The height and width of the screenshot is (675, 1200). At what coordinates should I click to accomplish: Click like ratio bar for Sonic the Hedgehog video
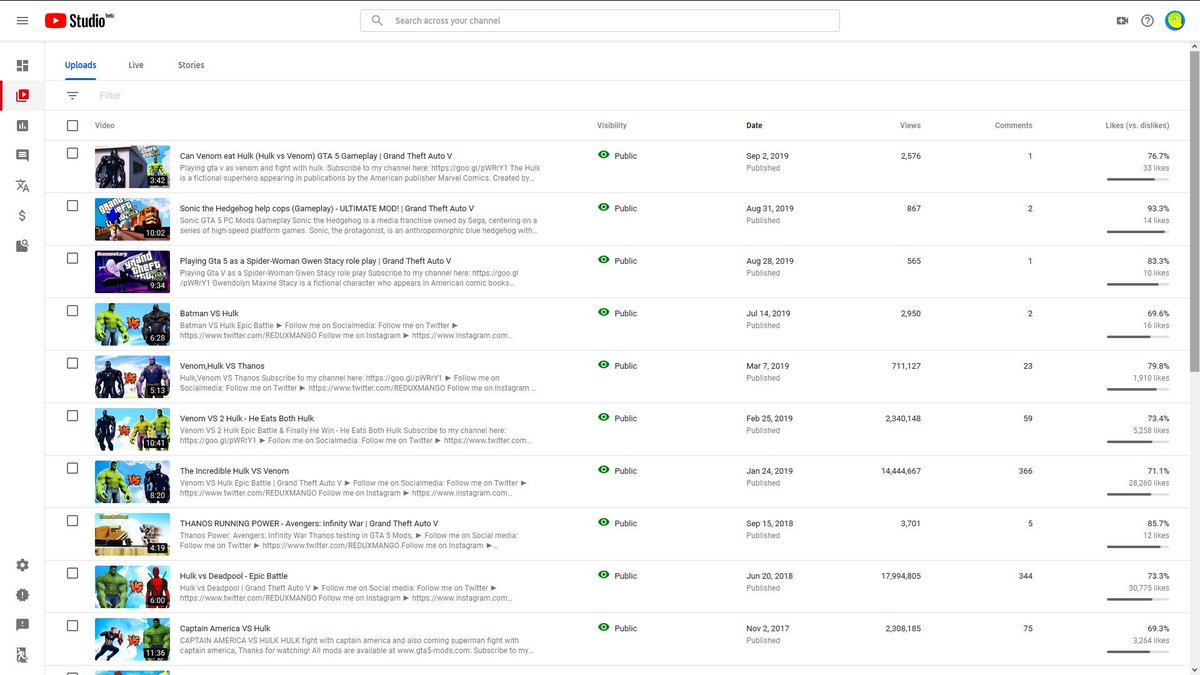1138,232
